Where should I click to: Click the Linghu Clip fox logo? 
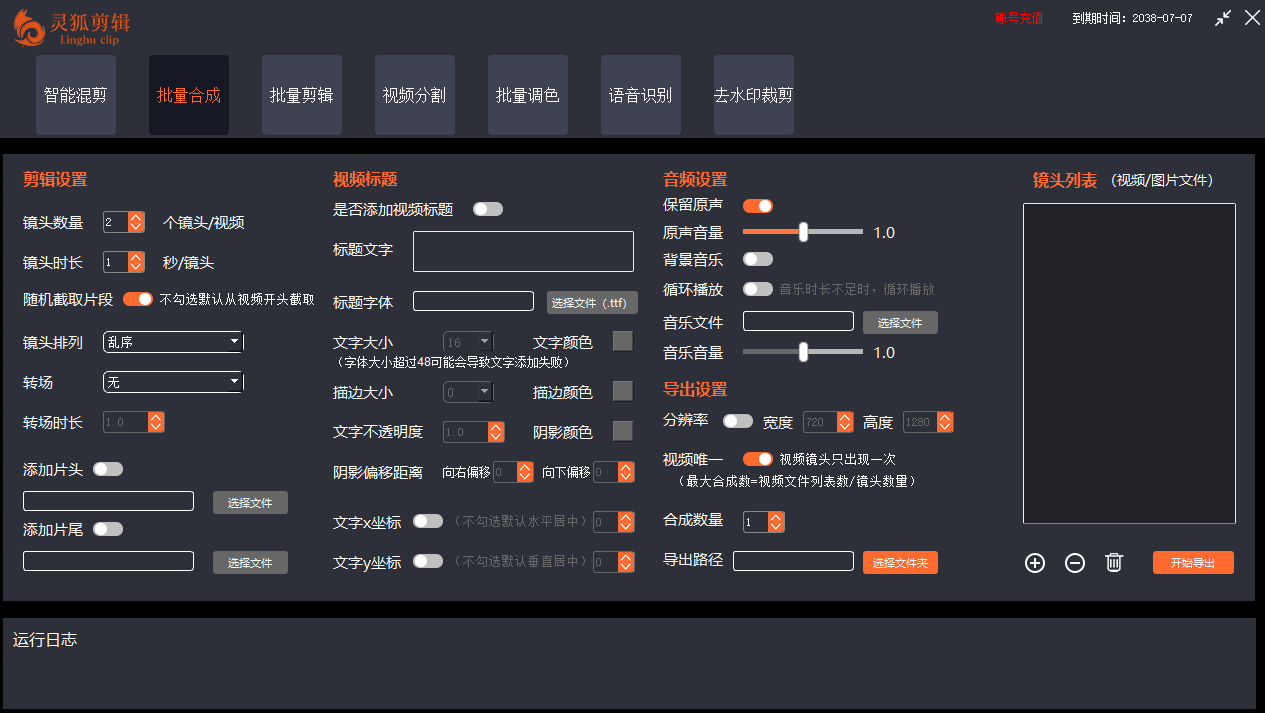(x=30, y=28)
